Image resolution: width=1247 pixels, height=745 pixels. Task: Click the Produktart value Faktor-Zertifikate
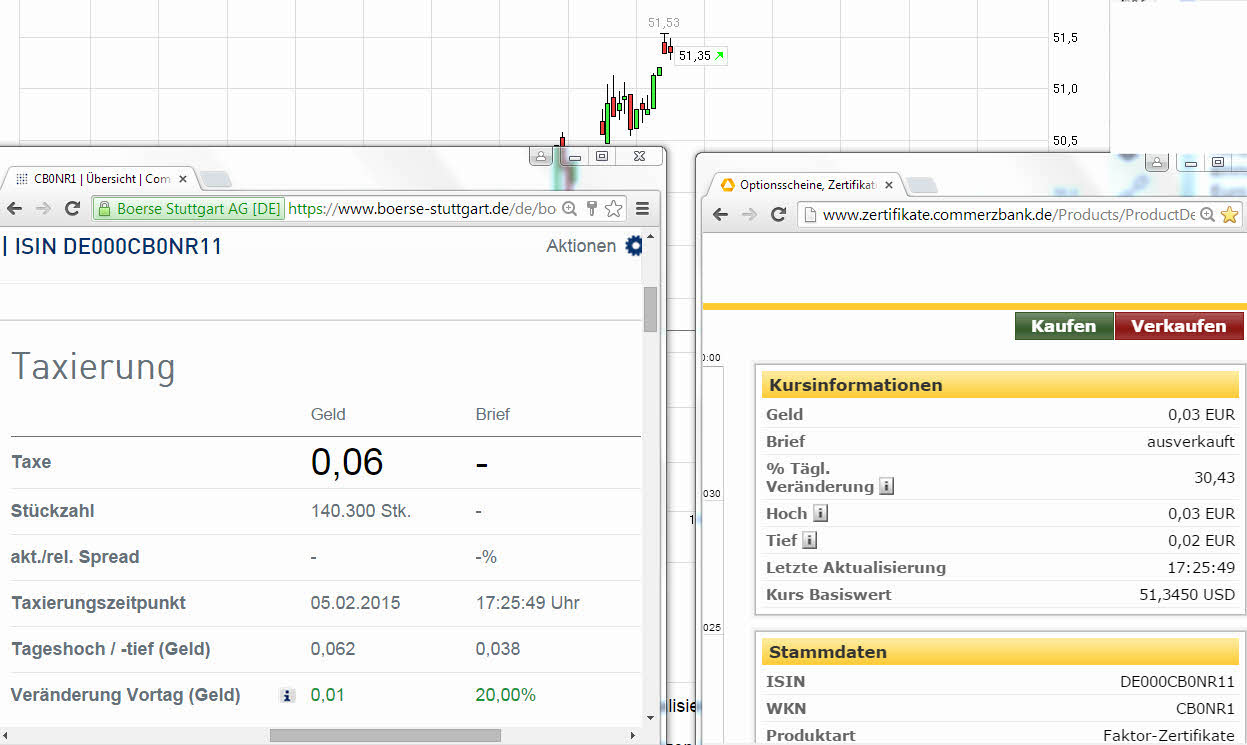[x=1169, y=735]
